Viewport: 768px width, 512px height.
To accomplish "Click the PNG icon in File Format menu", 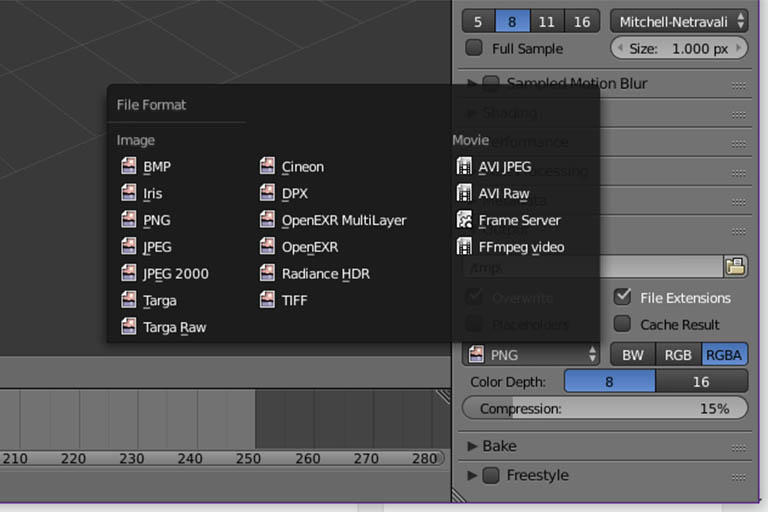I will click(129, 219).
